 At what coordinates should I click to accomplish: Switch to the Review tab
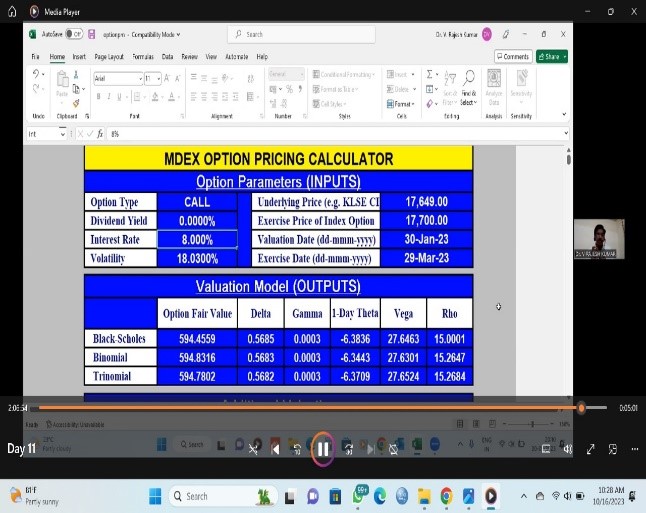[x=190, y=56]
